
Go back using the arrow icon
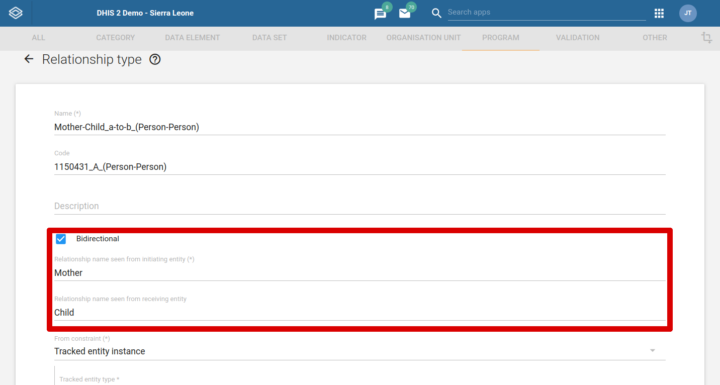pyautogui.click(x=28, y=59)
